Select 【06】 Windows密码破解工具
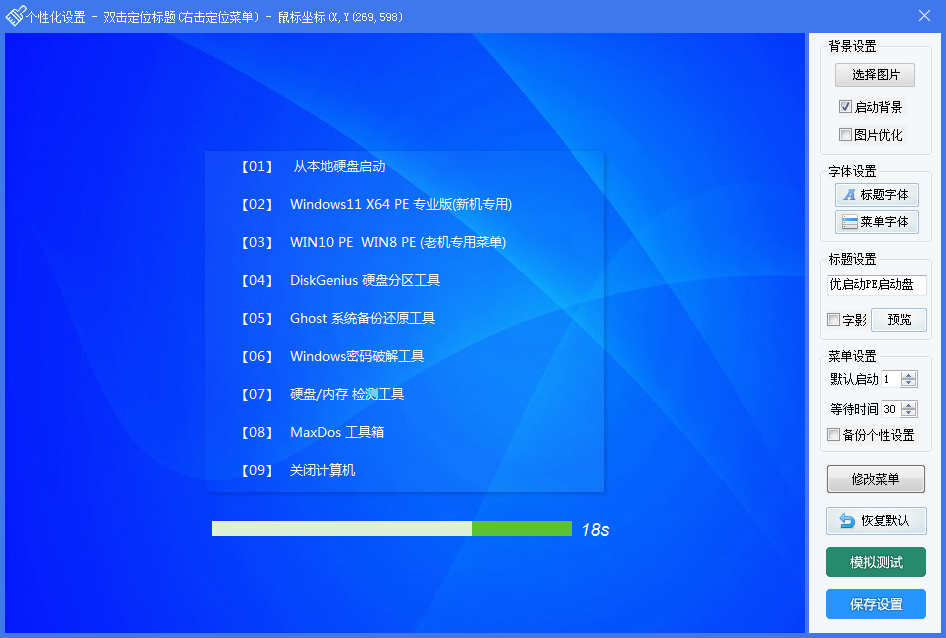The height and width of the screenshot is (638, 946). [332, 357]
